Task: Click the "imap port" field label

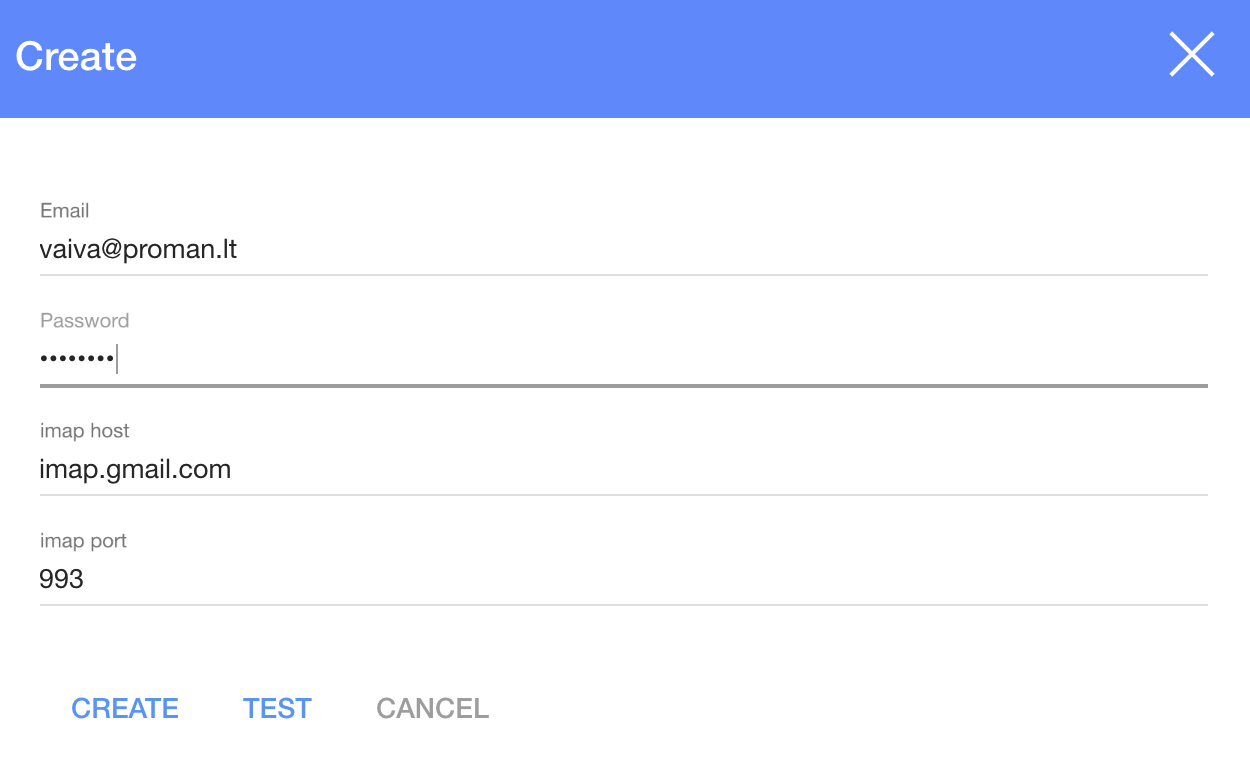Action: point(83,541)
